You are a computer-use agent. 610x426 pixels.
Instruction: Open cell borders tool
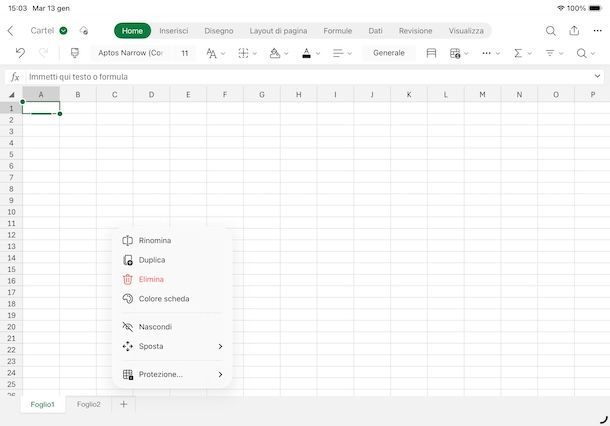[244, 53]
